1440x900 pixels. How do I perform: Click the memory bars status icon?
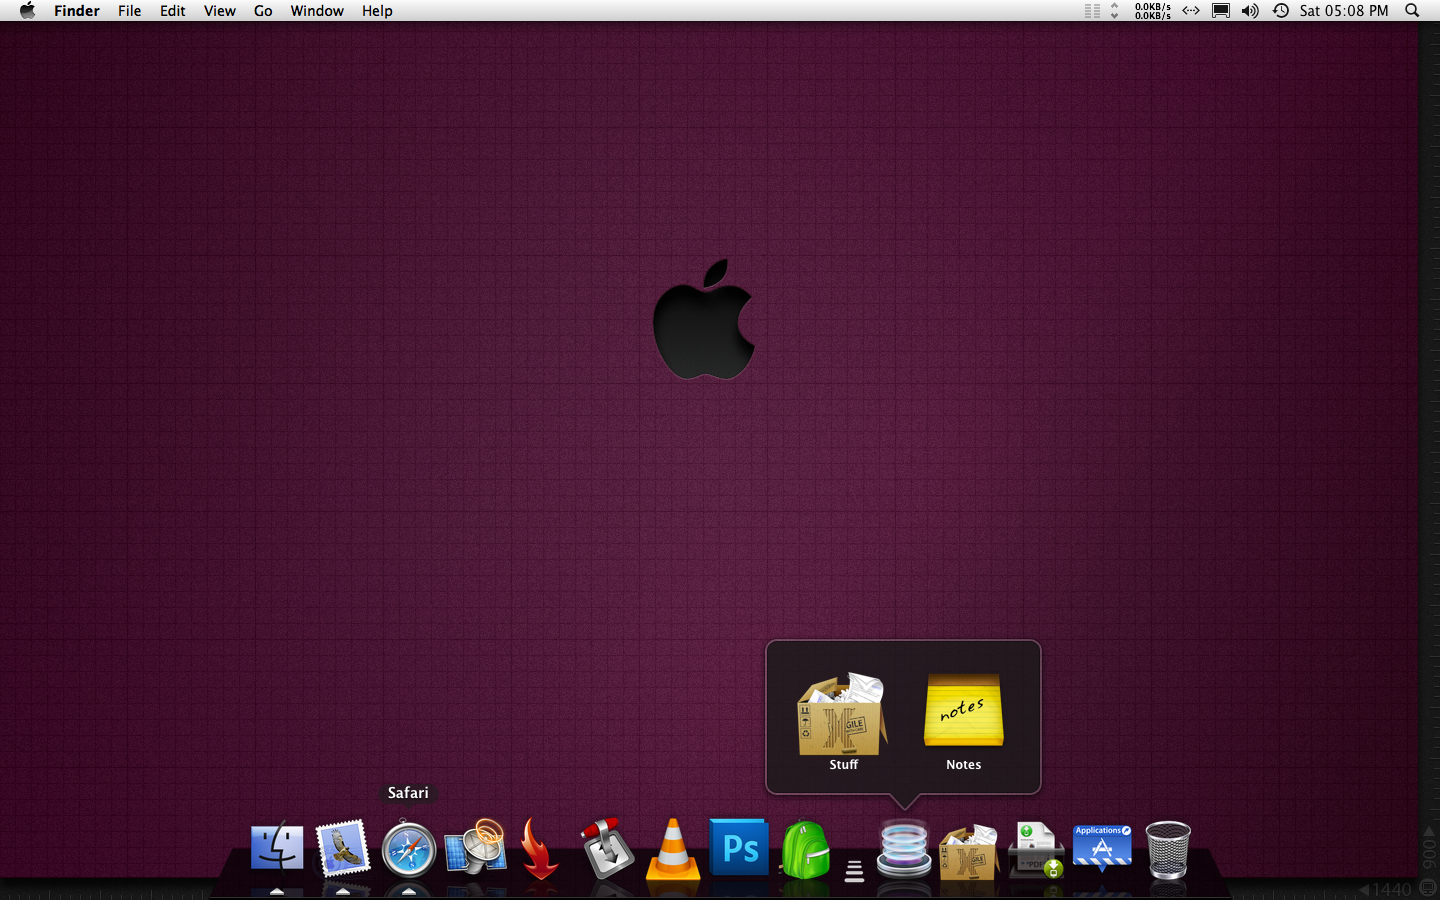pos(1092,11)
